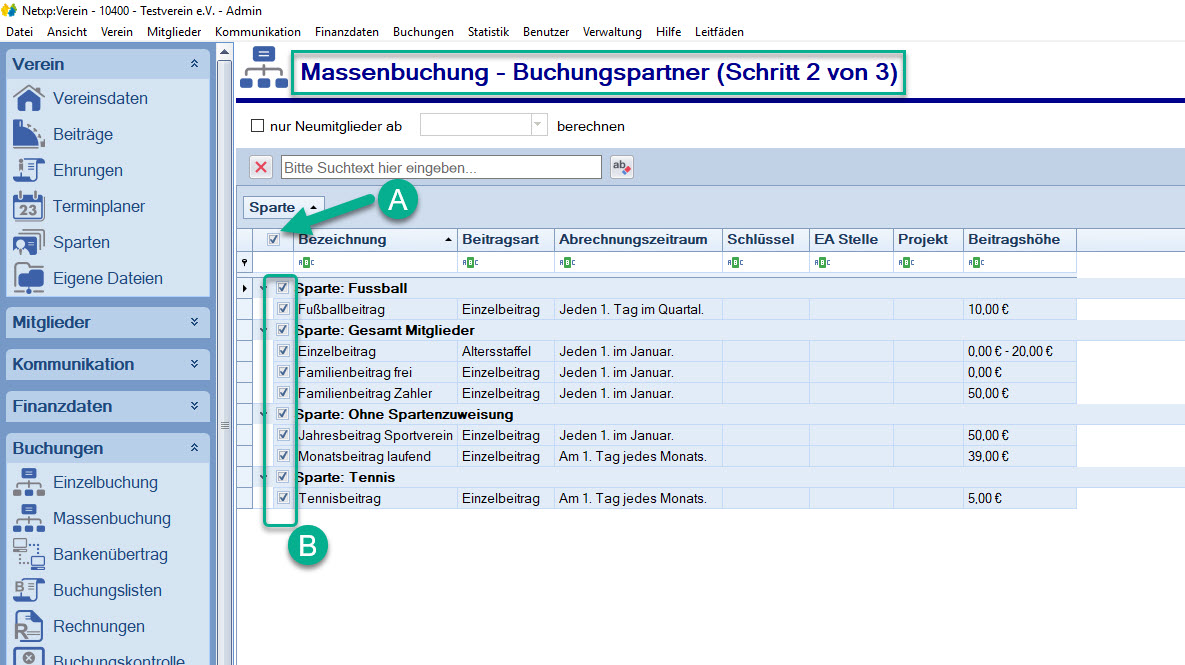
Task: Open Sparten icon in sidebar
Action: click(29, 243)
